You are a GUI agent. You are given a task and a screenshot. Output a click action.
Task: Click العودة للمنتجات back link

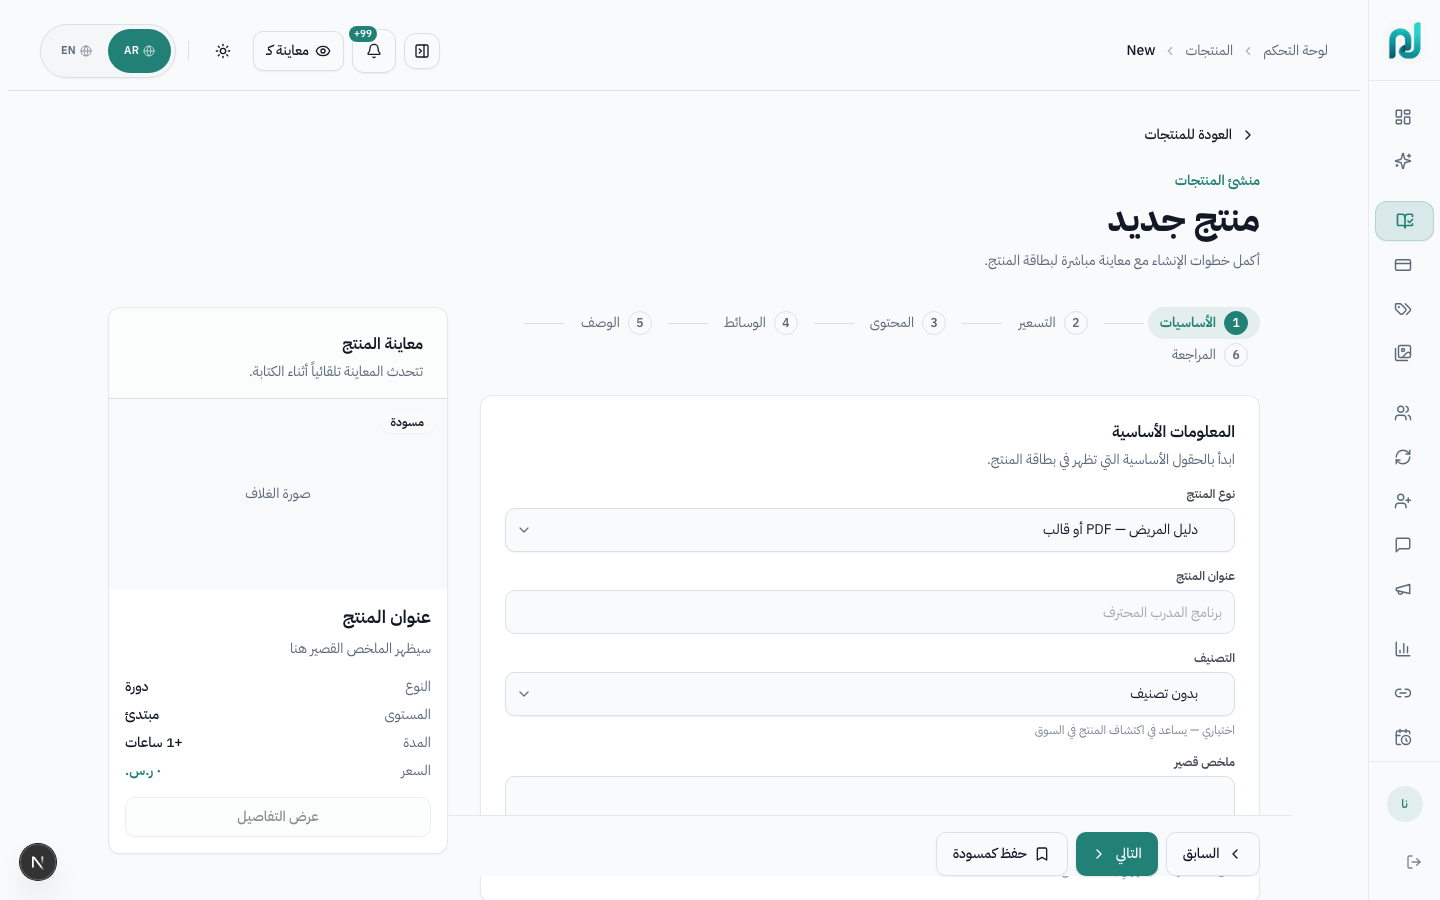click(1199, 135)
